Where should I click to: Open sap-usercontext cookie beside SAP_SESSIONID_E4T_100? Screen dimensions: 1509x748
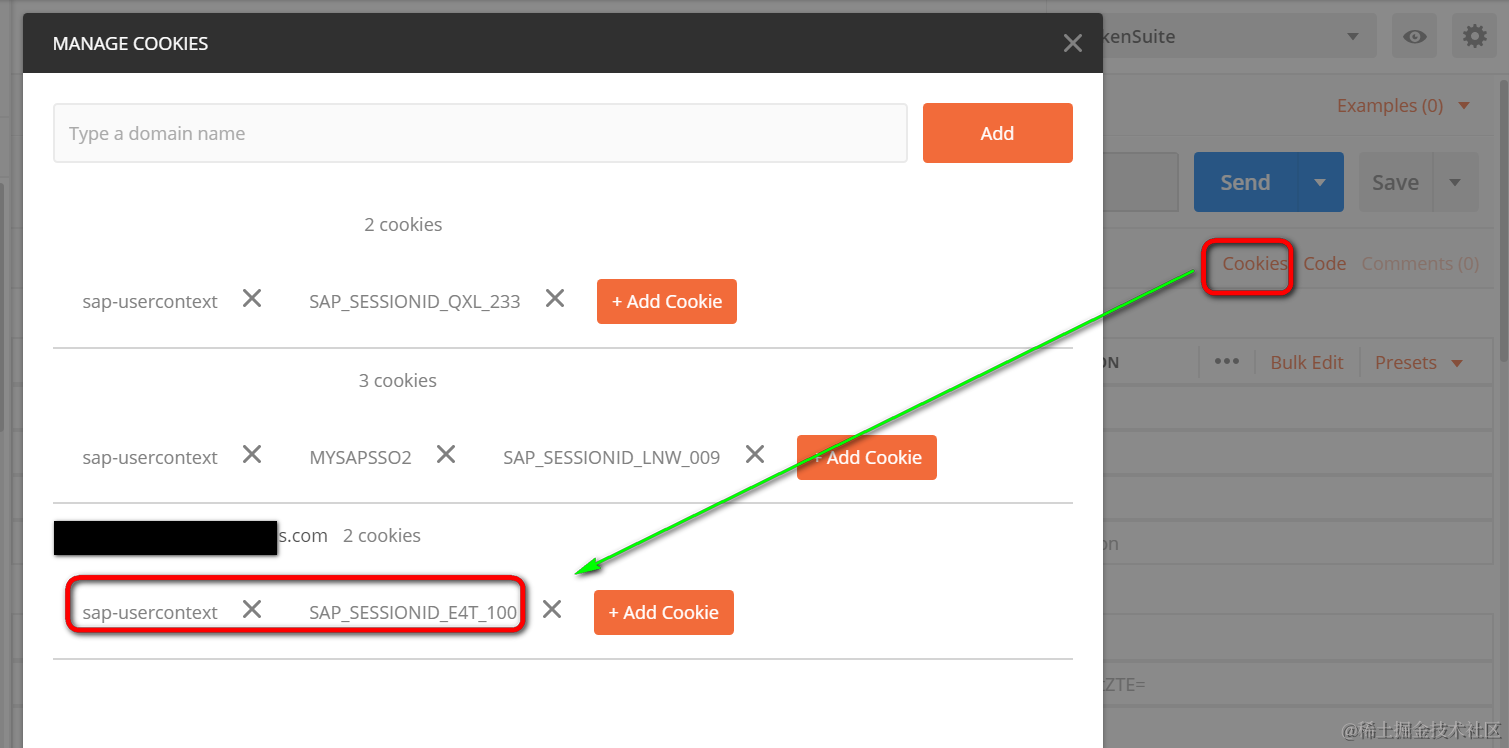150,613
